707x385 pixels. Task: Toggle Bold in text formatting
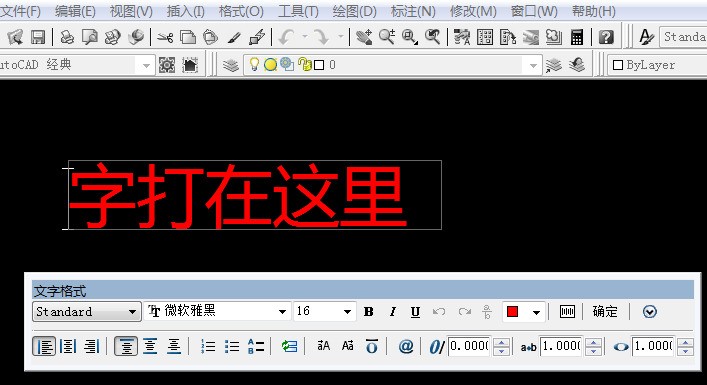coord(368,312)
